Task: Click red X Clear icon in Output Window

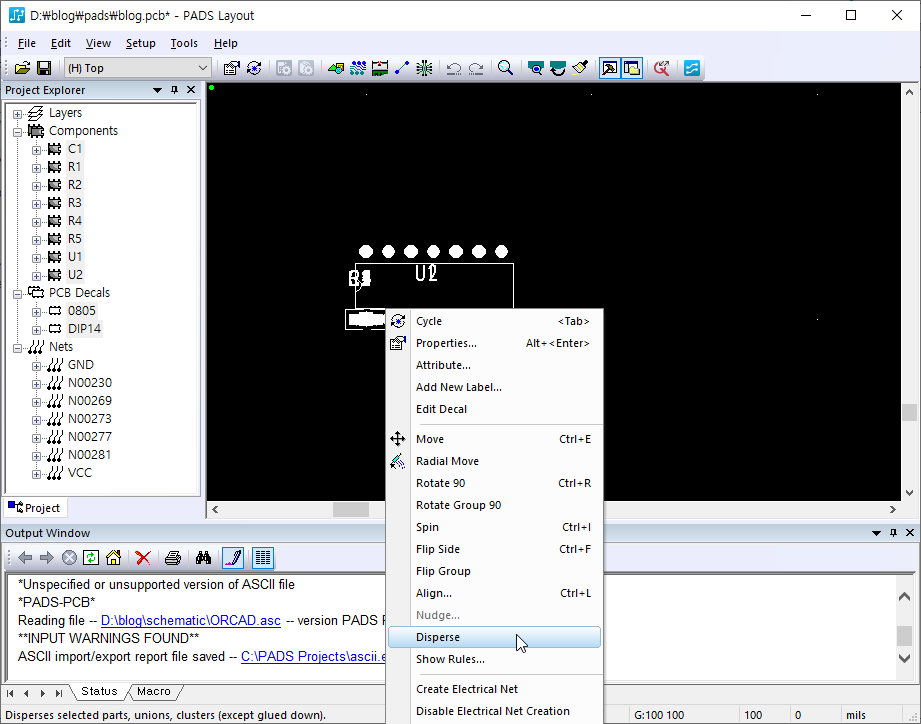Action: [143, 557]
